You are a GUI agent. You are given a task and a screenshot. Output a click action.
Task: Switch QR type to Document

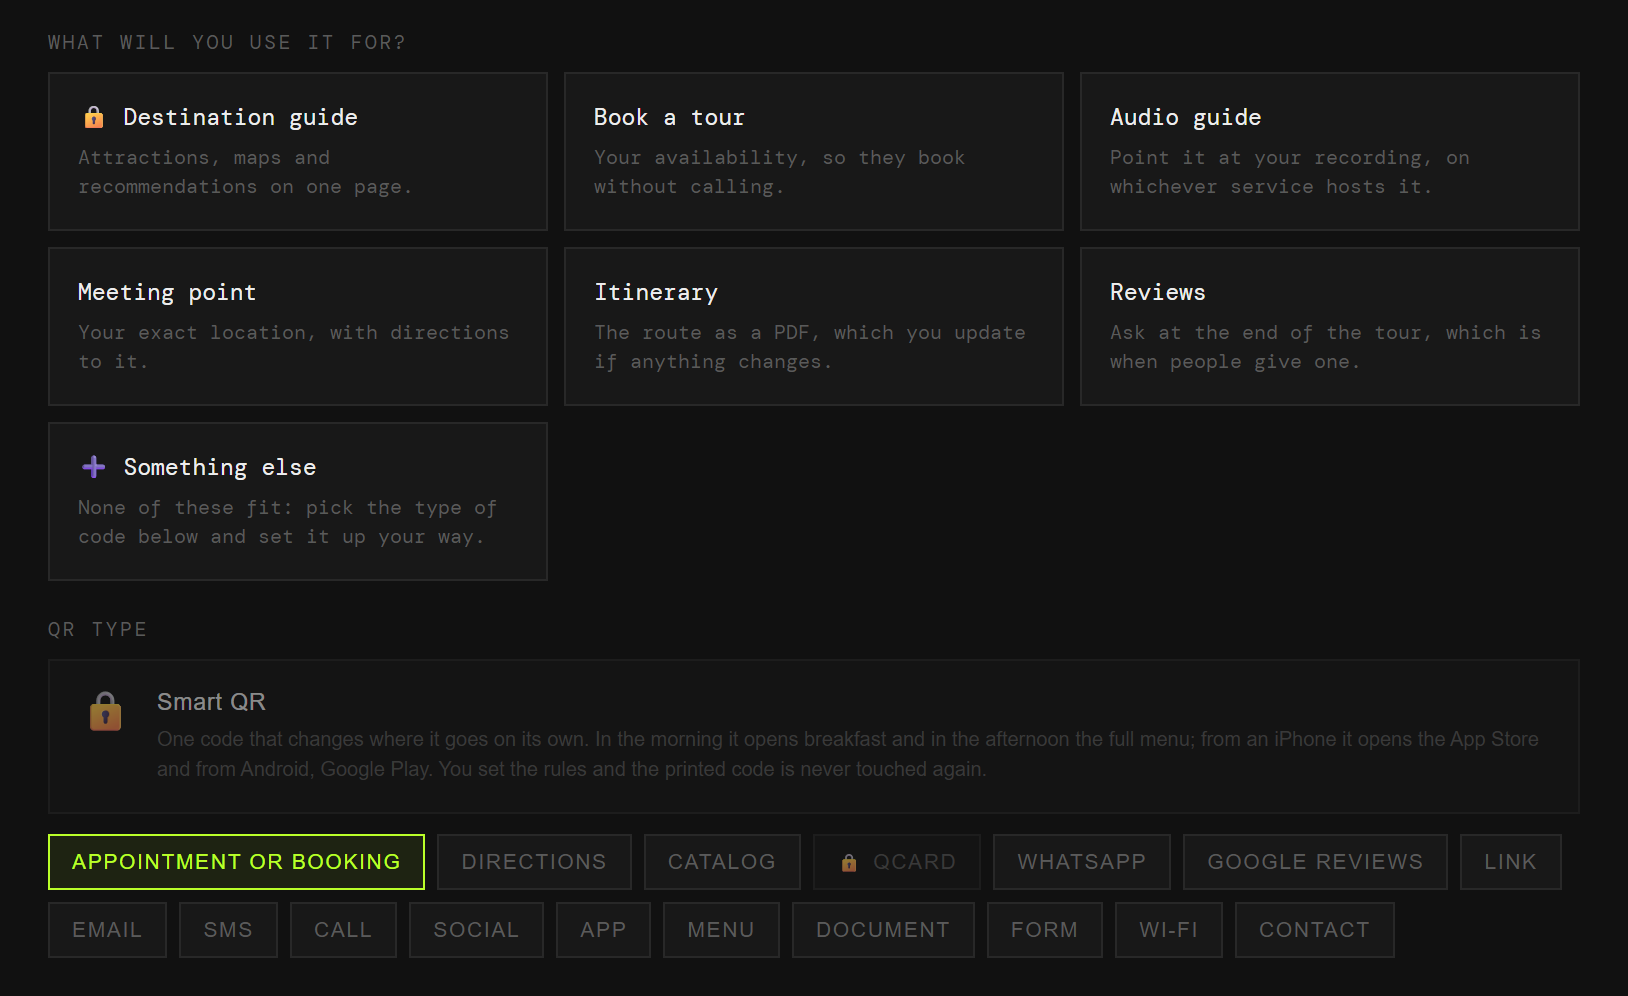click(x=883, y=930)
